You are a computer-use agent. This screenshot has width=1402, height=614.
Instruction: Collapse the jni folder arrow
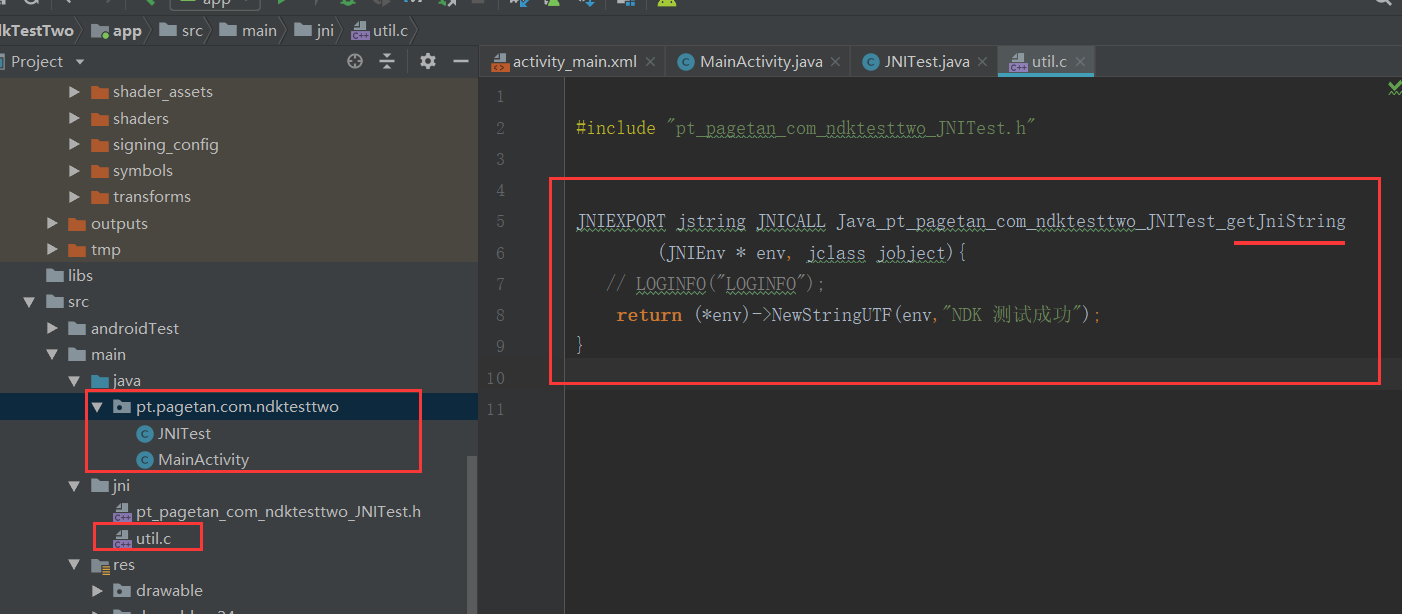click(75, 486)
